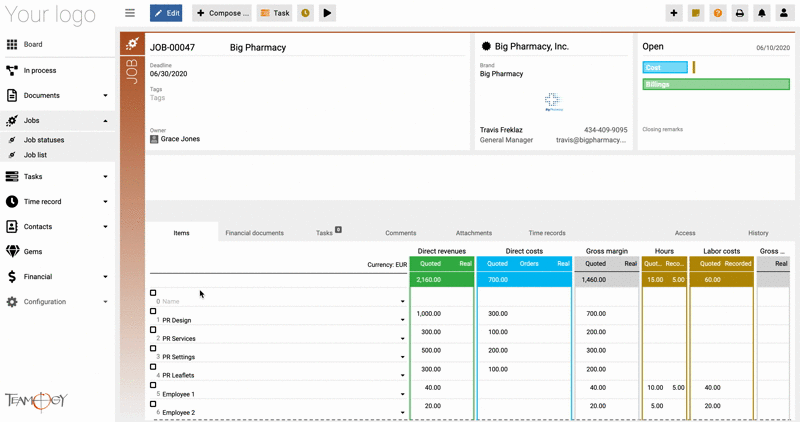This screenshot has width=800, height=422.
Task: Click the green Billings progress bar
Action: pos(716,84)
